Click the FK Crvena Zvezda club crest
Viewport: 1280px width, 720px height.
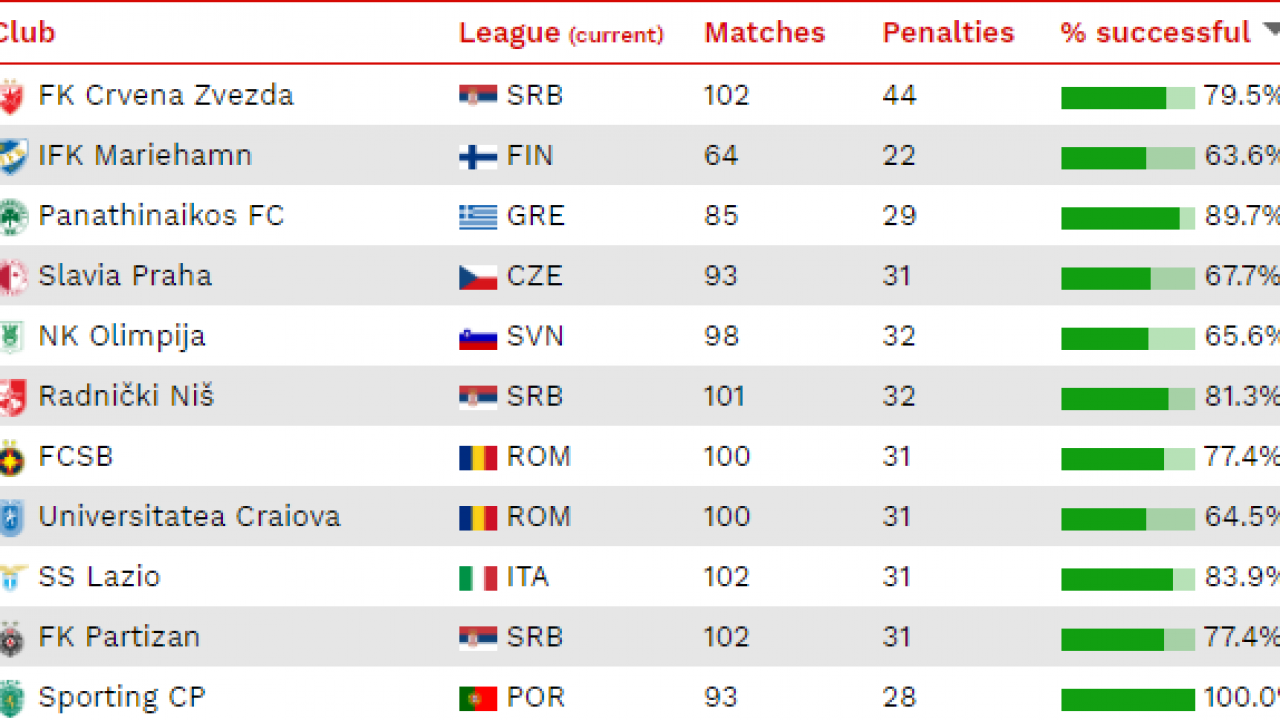coord(12,96)
